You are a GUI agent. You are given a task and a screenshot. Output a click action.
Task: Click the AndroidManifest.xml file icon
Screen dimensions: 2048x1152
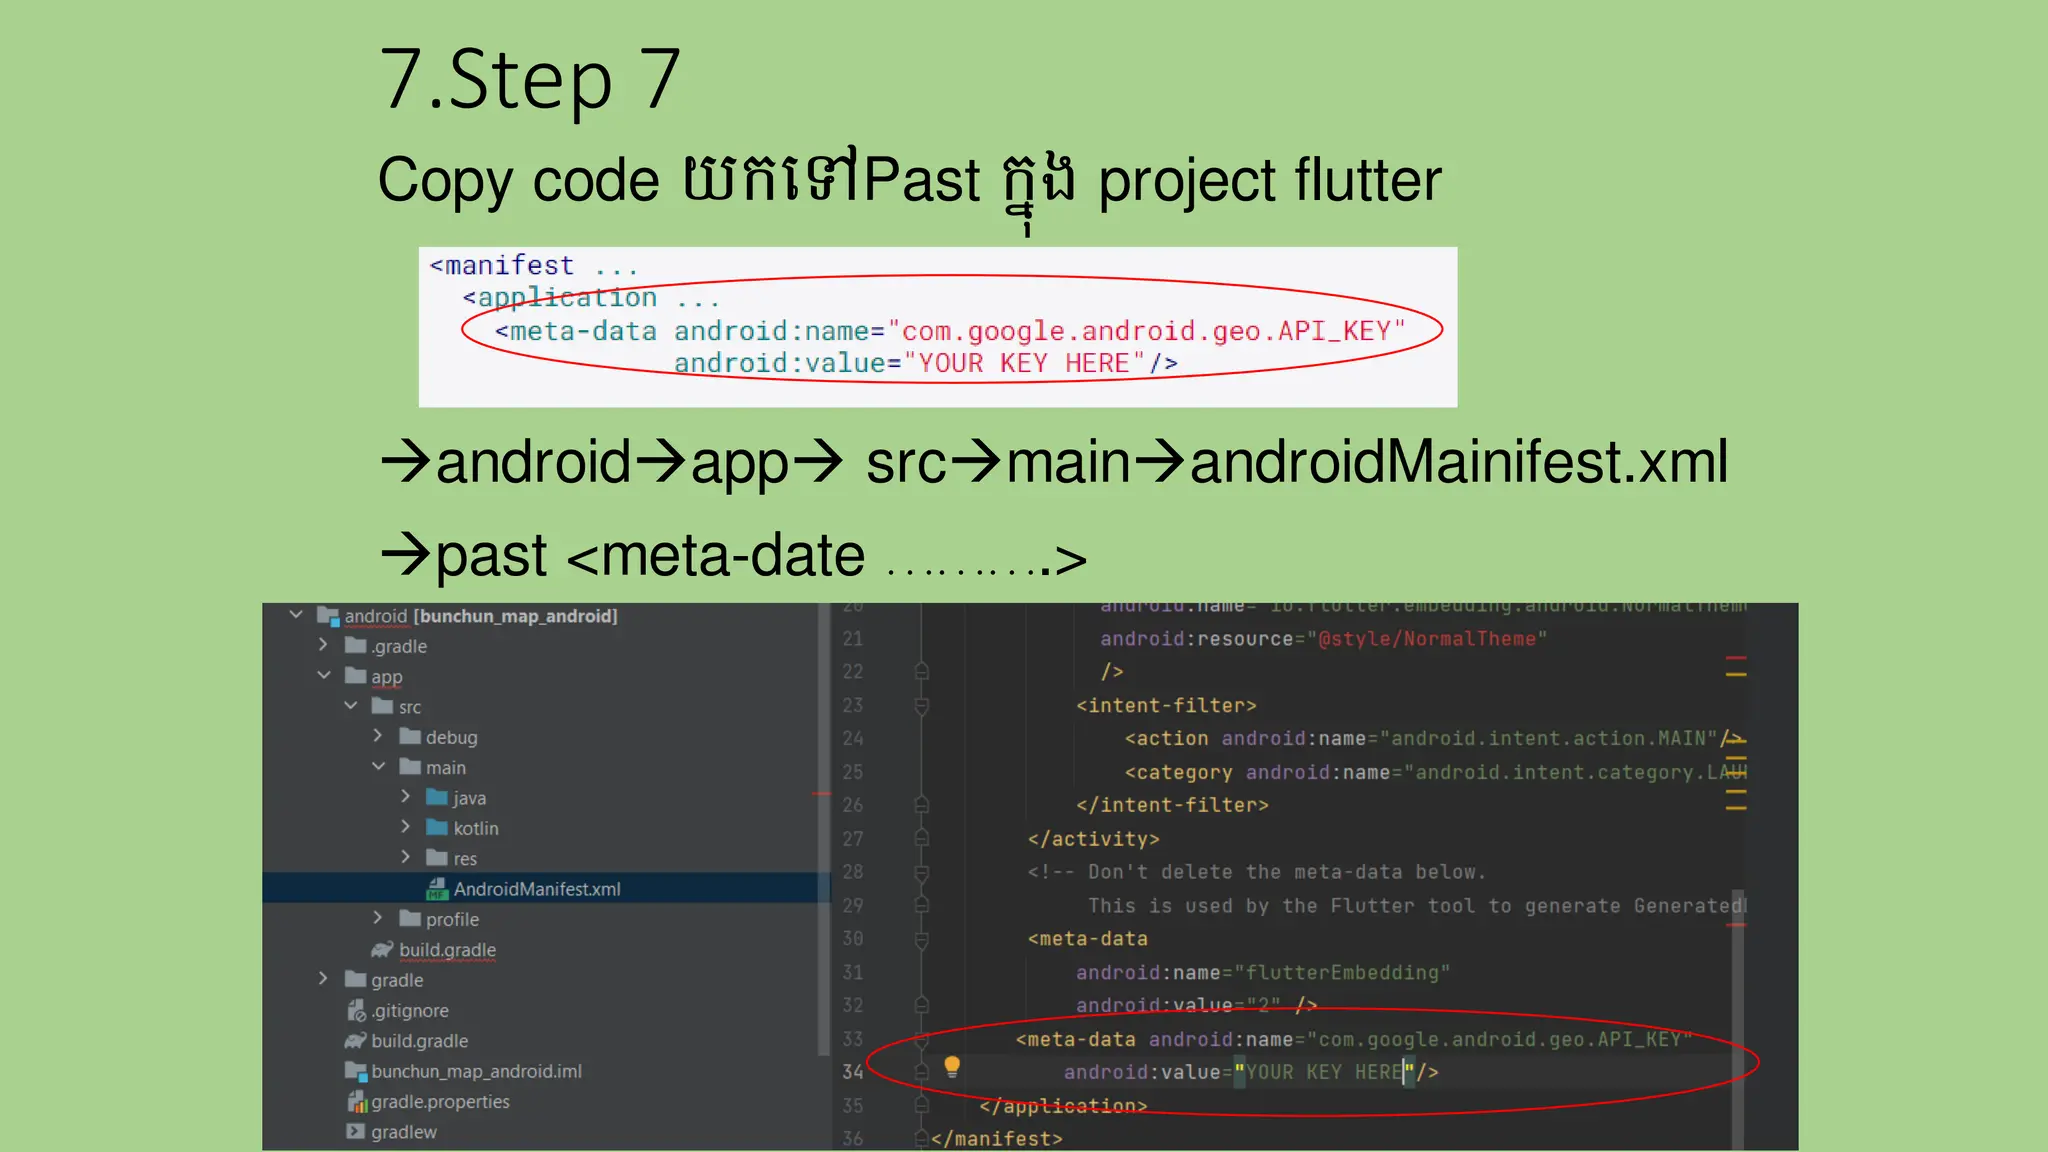(437, 888)
